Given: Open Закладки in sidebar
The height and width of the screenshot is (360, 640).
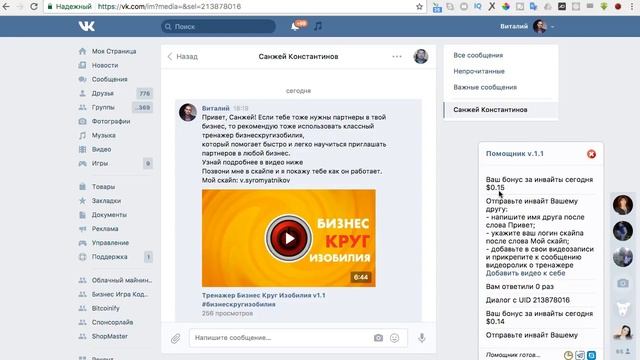Looking at the screenshot, I should (106, 201).
